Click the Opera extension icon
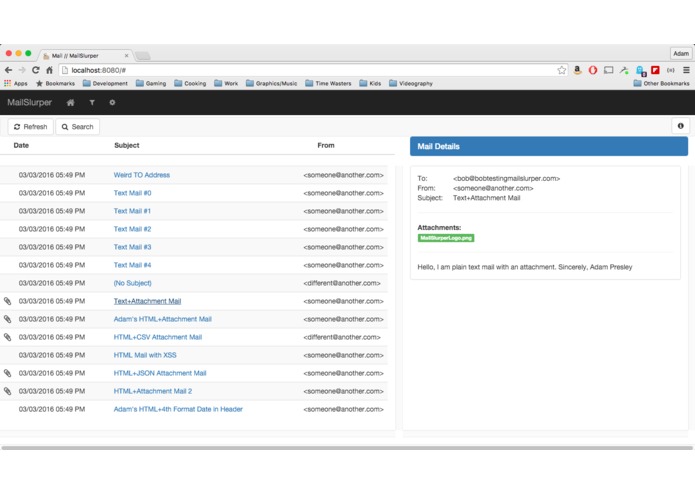The image size is (695, 494). (x=593, y=70)
